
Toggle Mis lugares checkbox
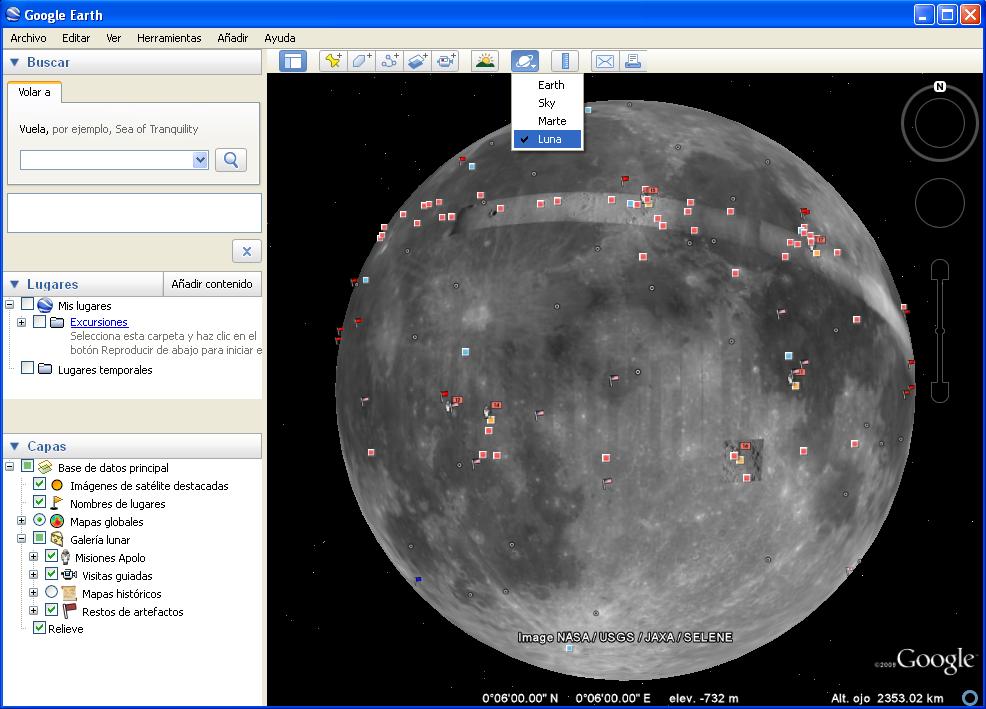[x=27, y=304]
